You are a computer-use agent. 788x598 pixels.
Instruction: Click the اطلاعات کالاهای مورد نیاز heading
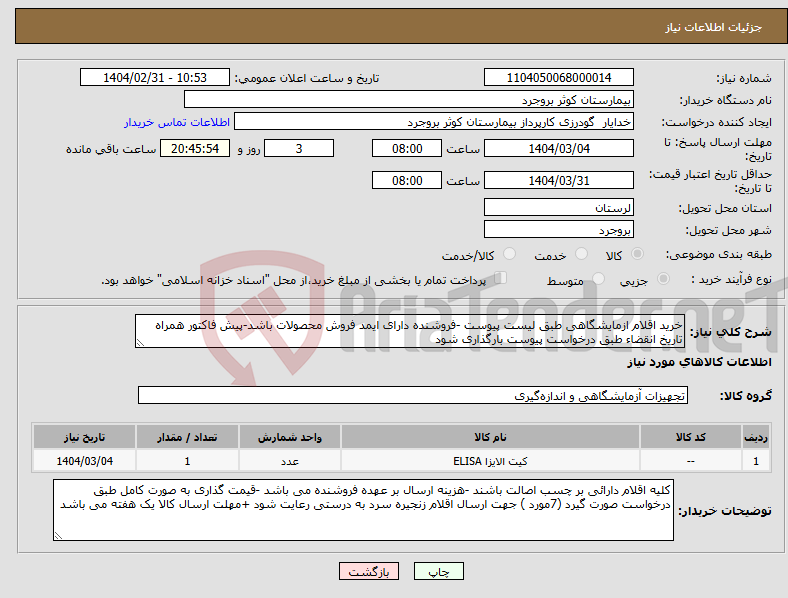click(699, 362)
